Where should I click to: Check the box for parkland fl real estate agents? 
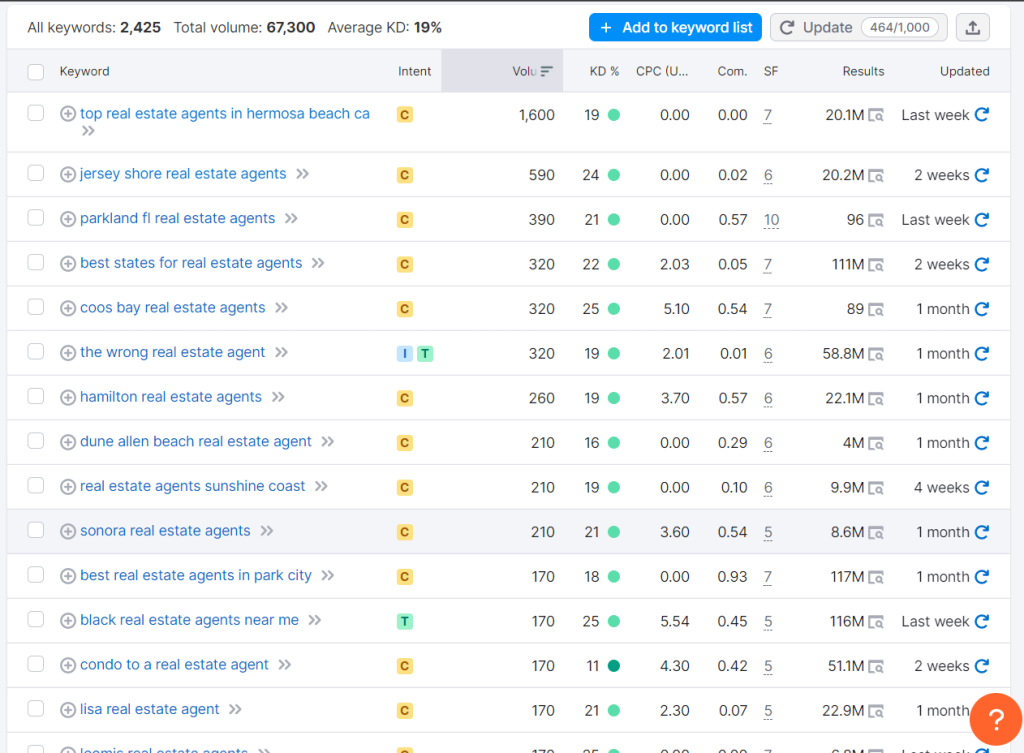(36, 218)
